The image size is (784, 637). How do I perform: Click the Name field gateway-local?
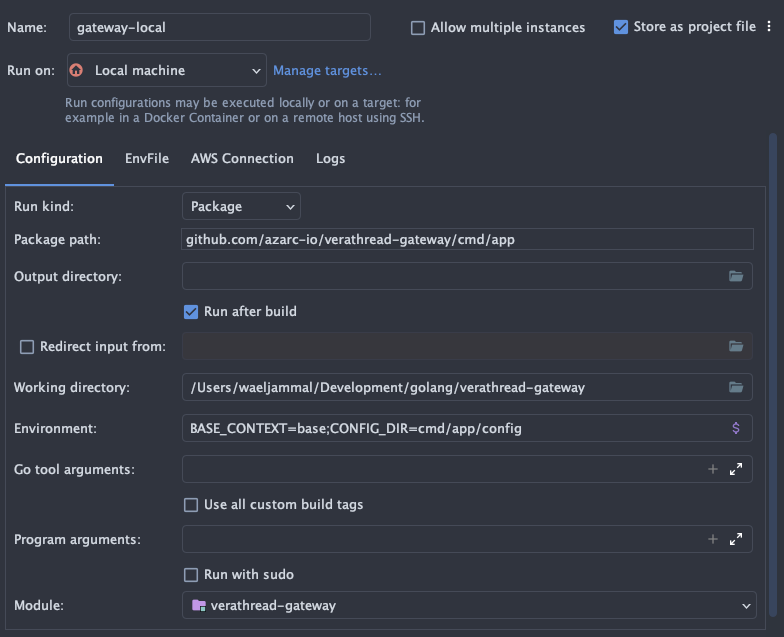click(220, 27)
